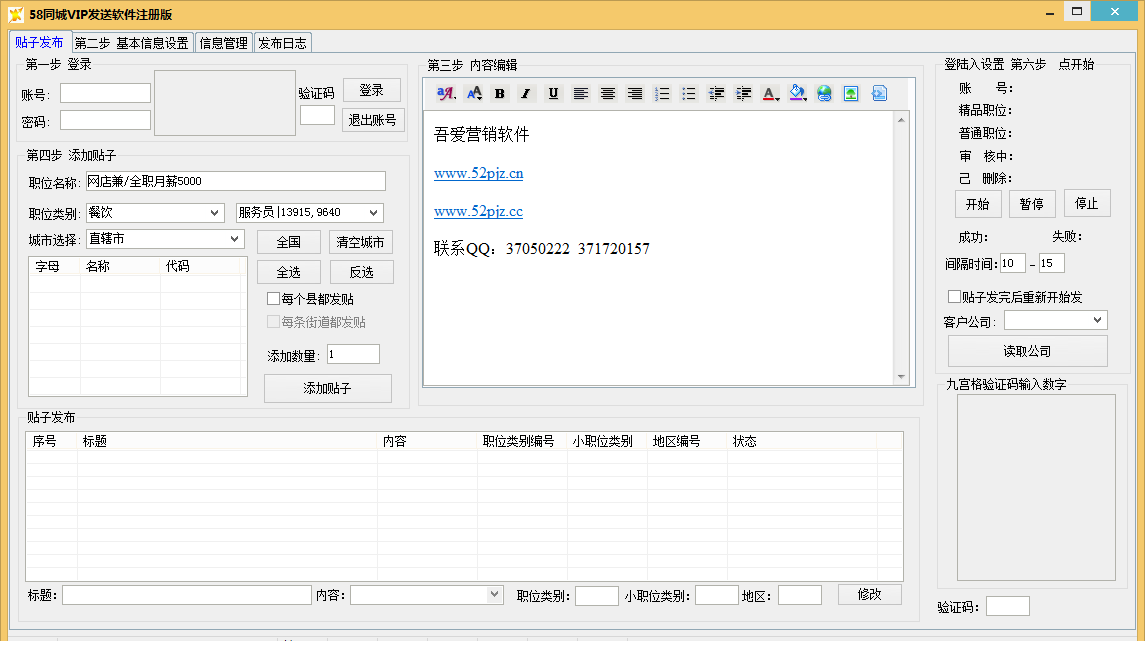The height and width of the screenshot is (664, 1145).
Task: Center align text in editor
Action: 608,94
